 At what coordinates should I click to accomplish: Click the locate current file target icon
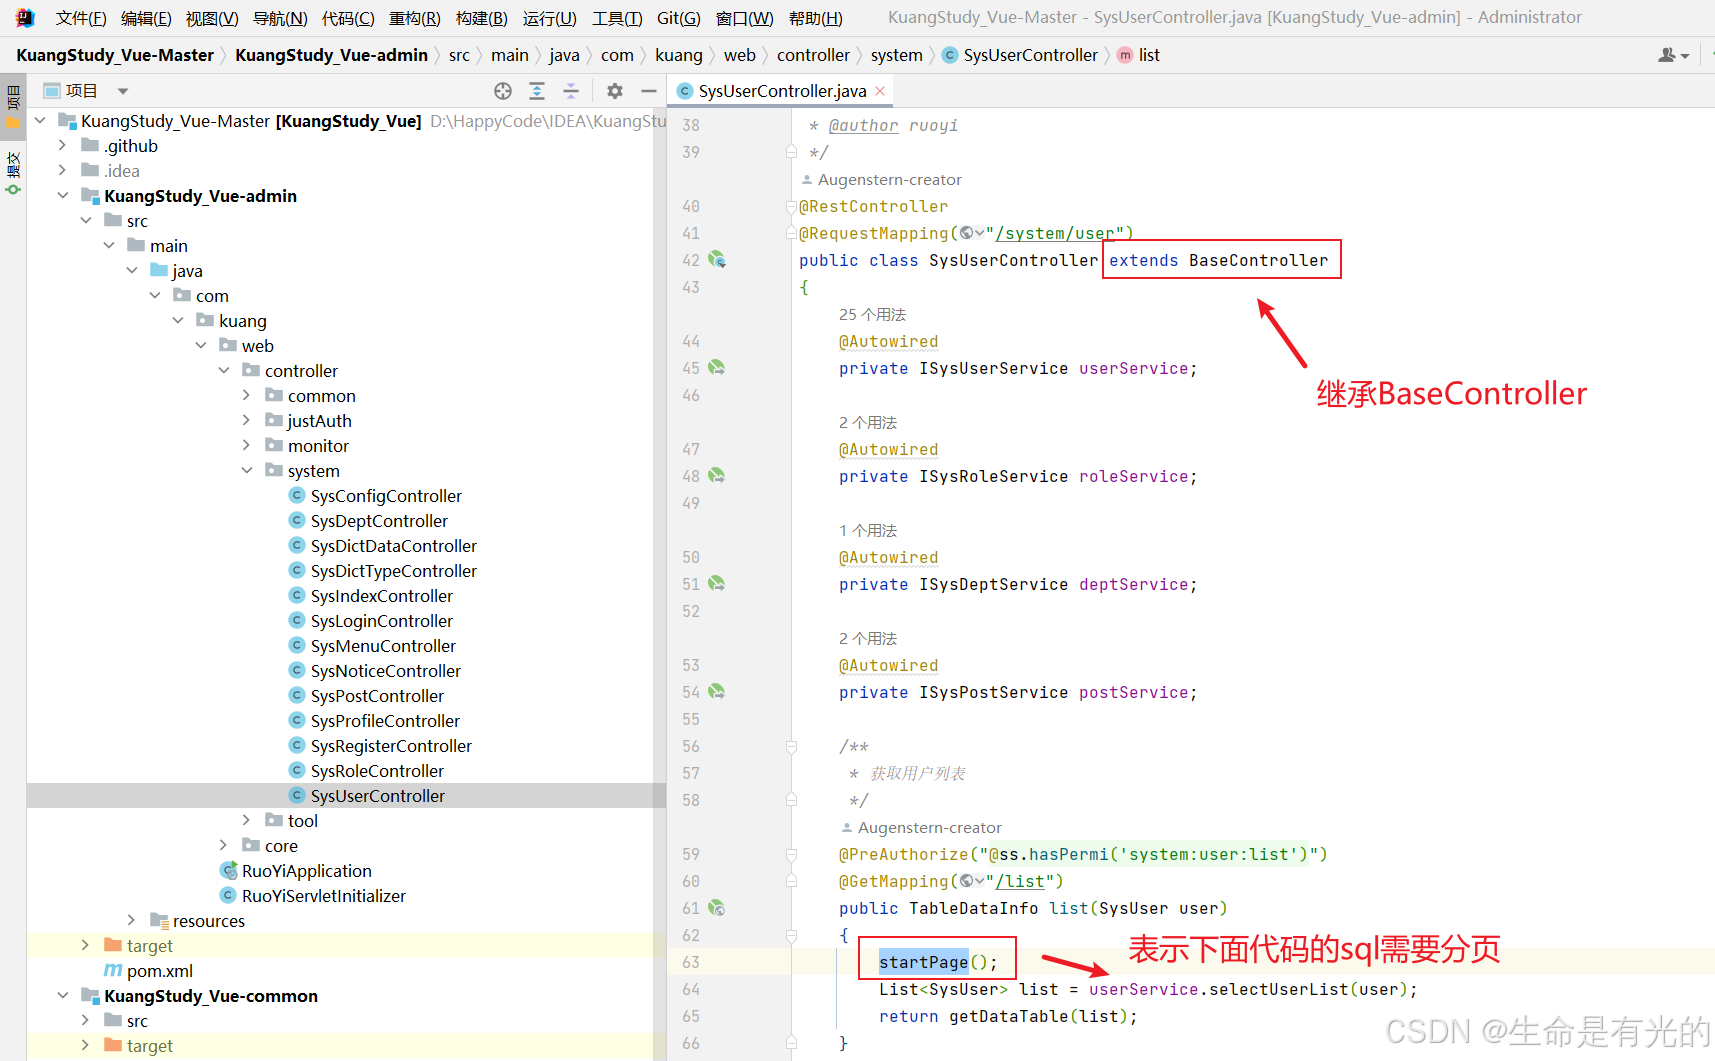(x=503, y=91)
